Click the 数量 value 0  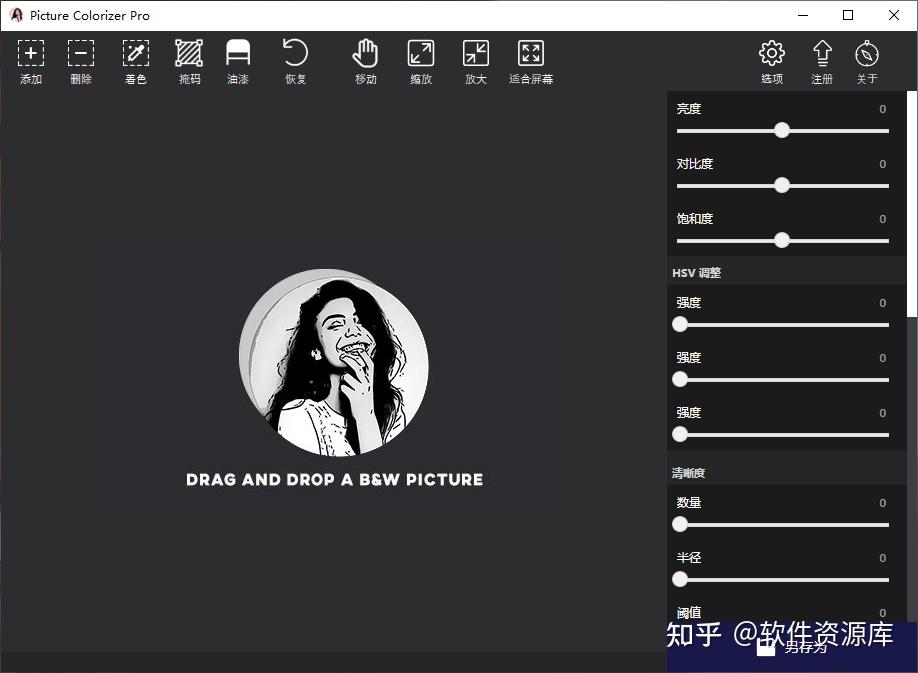coord(882,503)
